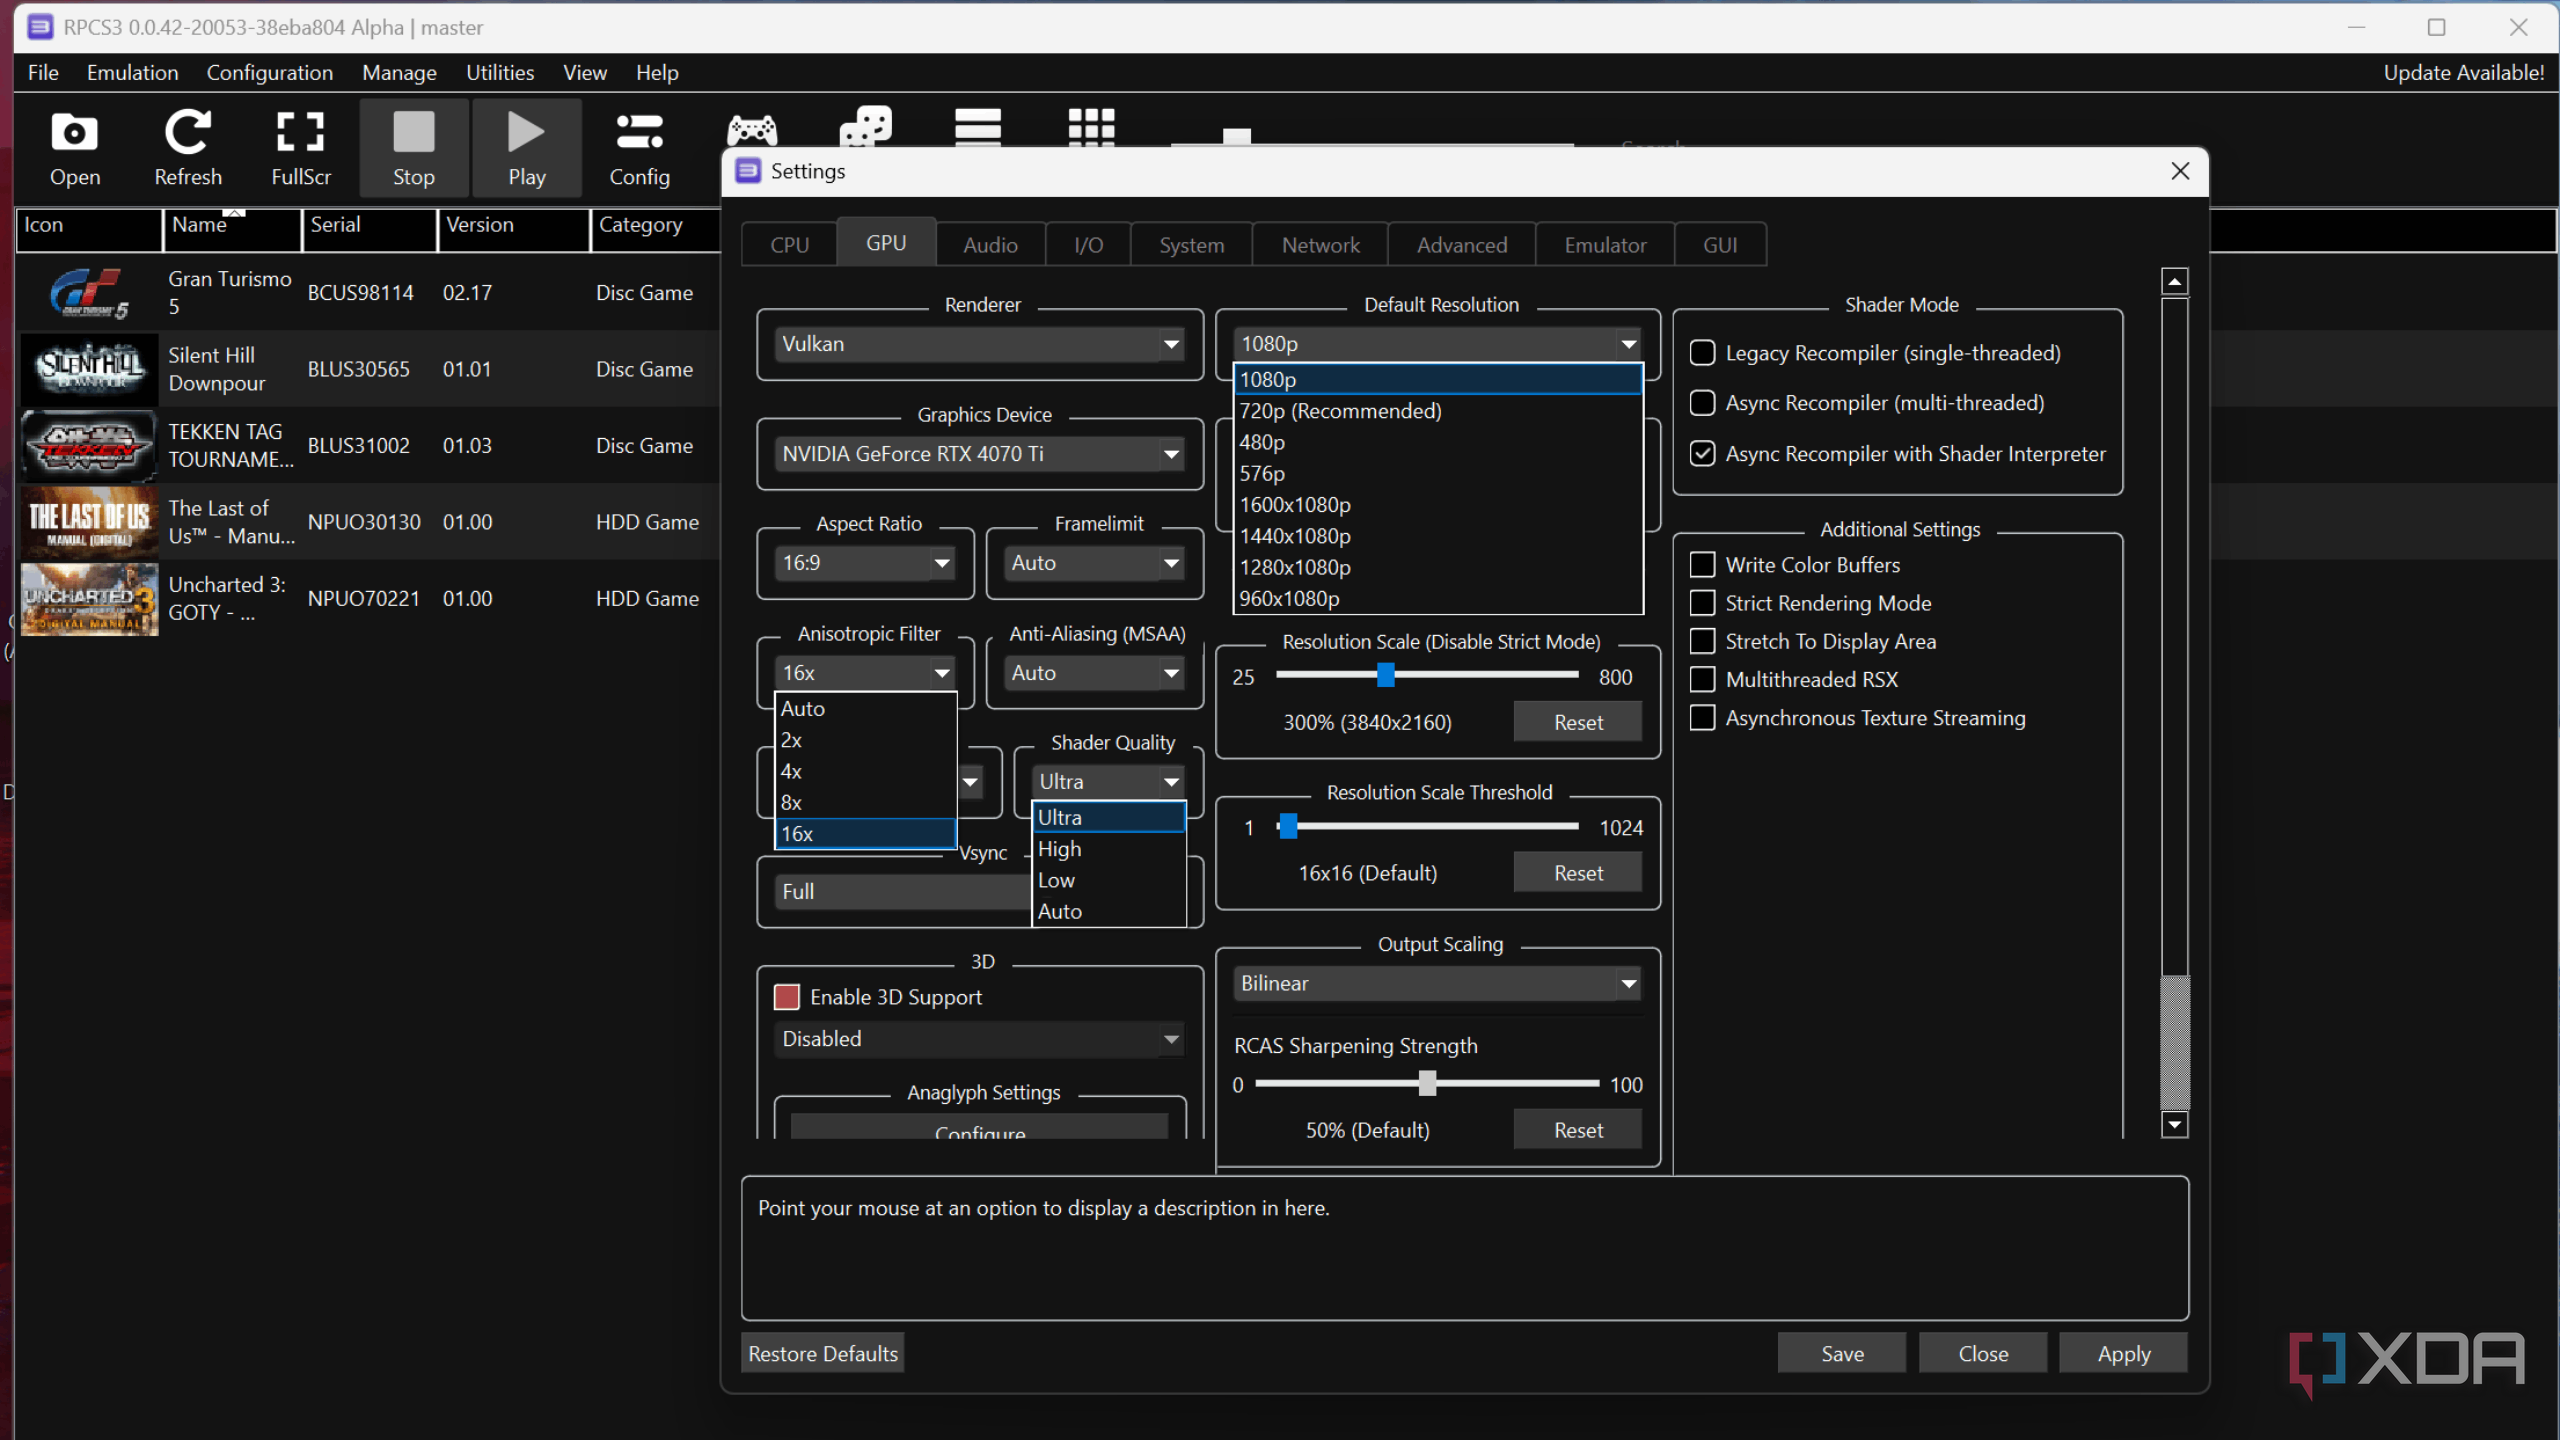Click the Play toolbar icon
This screenshot has width=2560, height=1440.
tap(526, 148)
